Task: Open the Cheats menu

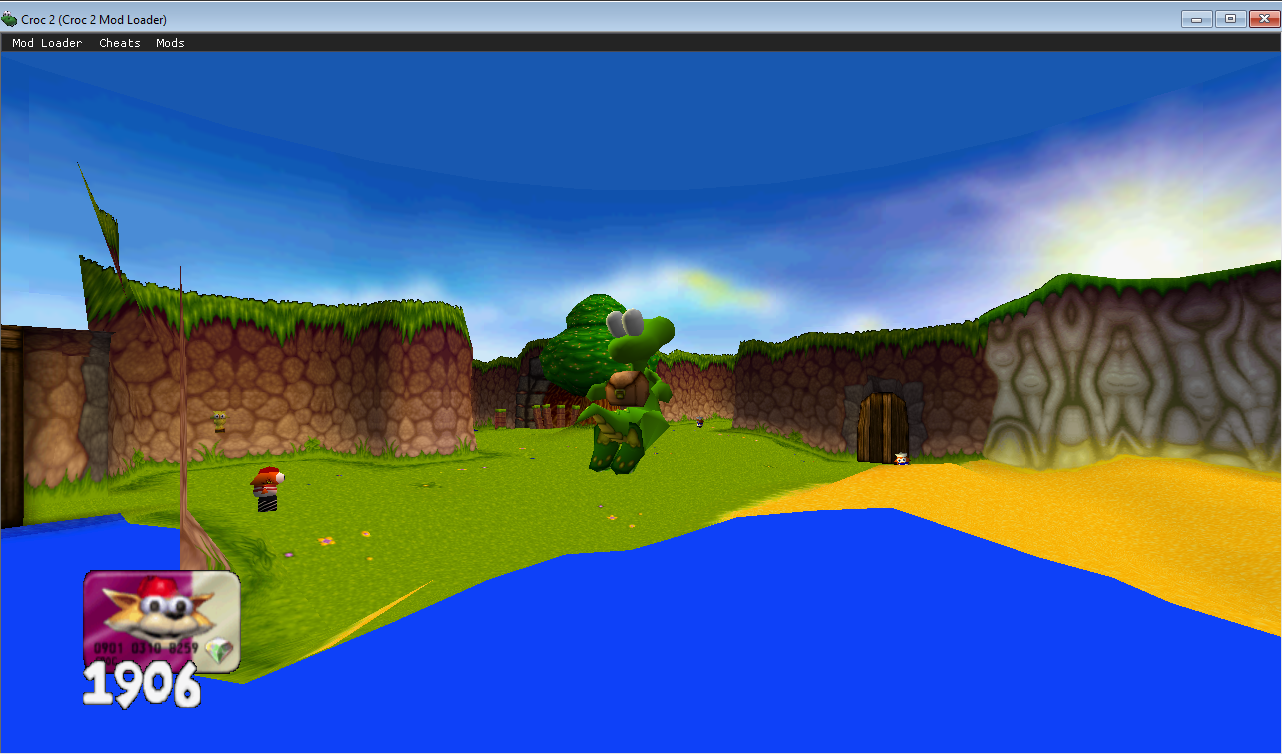Action: (x=119, y=43)
